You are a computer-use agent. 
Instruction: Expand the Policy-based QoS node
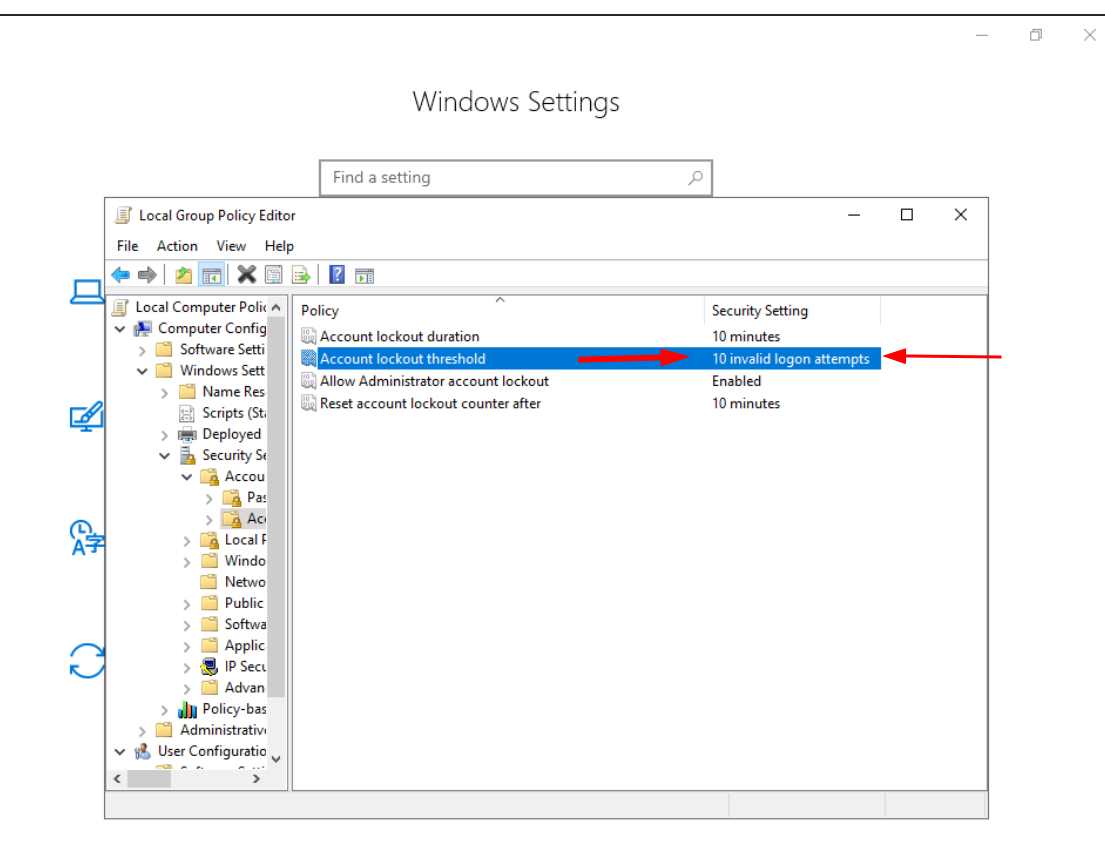point(164,710)
